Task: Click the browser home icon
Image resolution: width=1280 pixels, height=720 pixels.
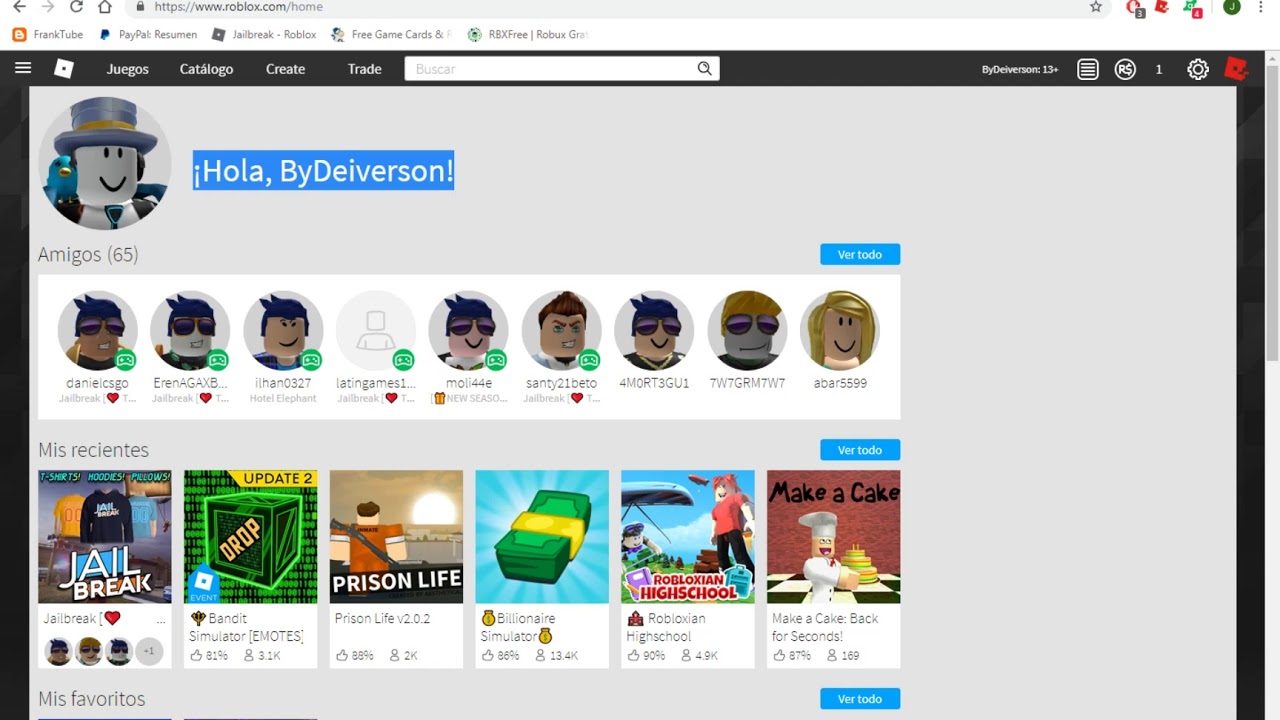Action: click(x=105, y=7)
